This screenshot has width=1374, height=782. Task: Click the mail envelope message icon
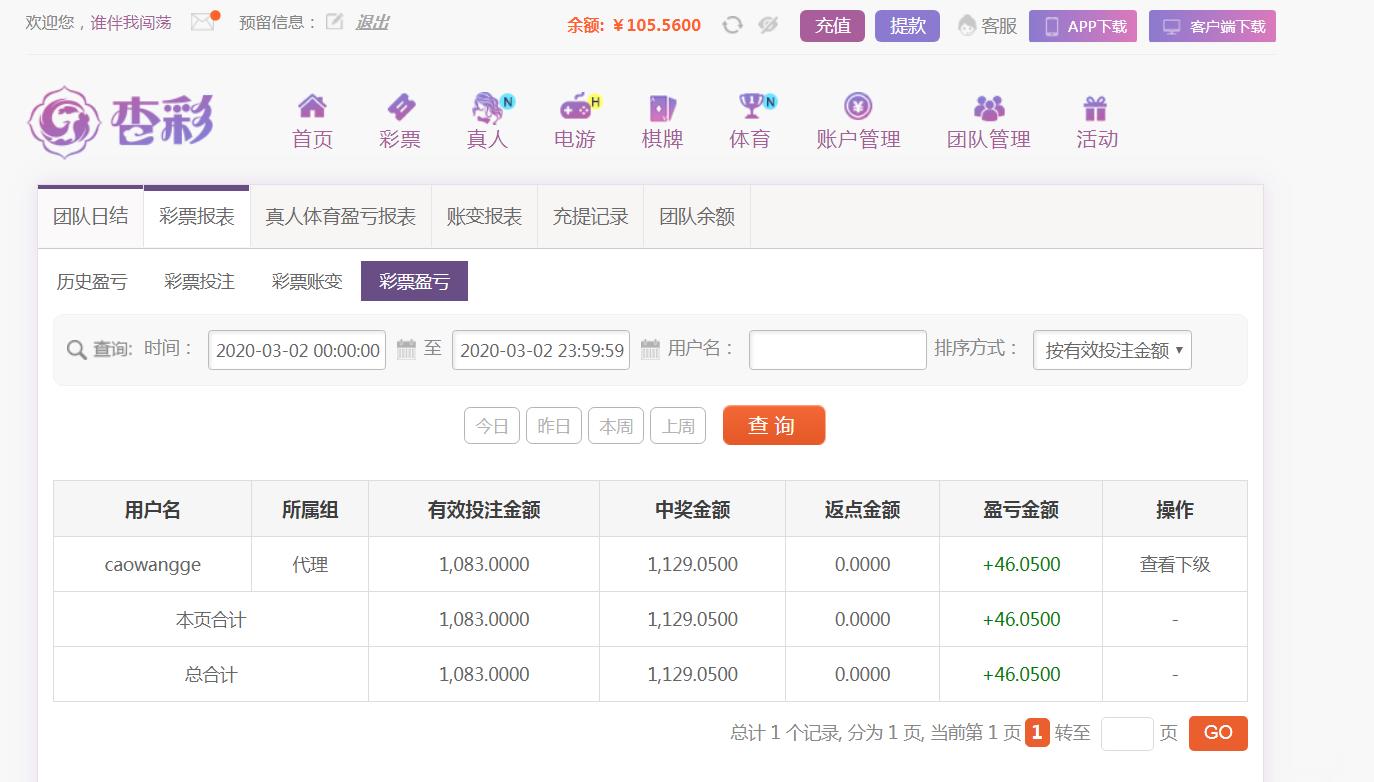point(203,22)
